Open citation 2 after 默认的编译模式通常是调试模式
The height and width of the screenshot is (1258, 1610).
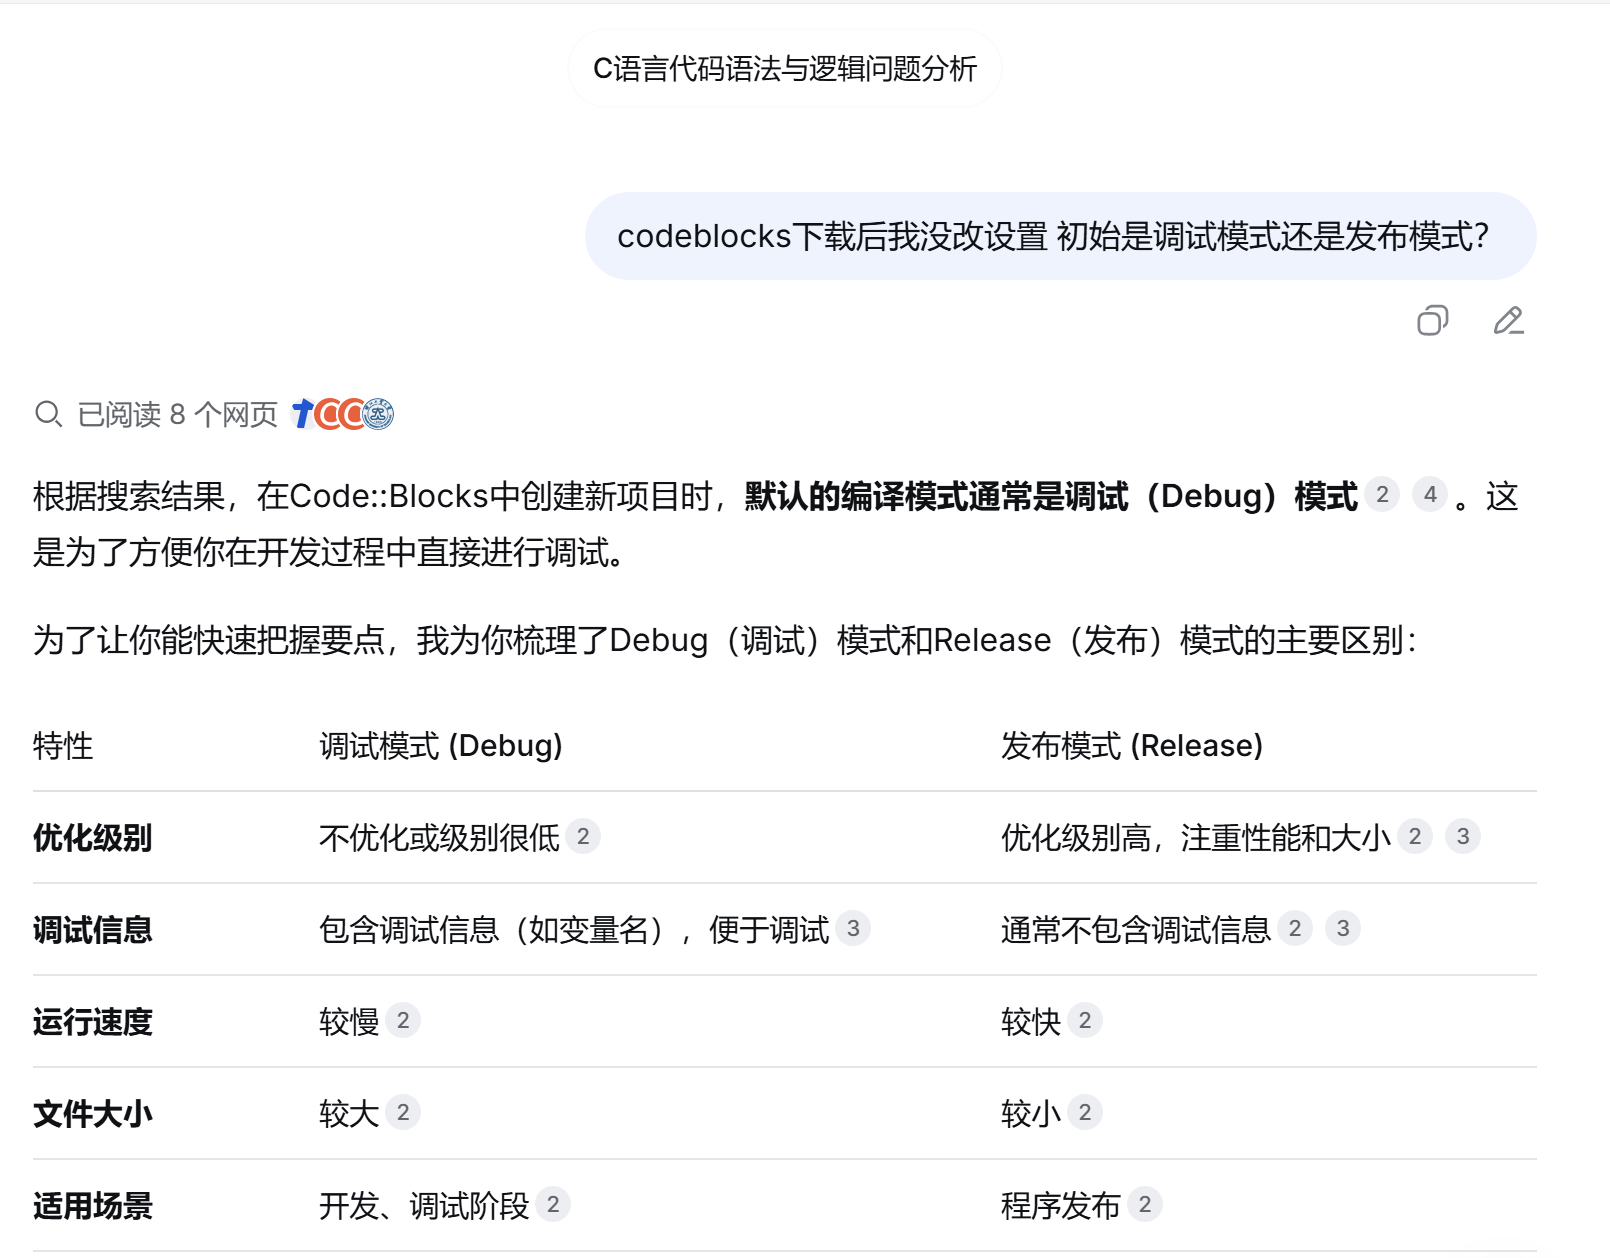click(x=1383, y=495)
